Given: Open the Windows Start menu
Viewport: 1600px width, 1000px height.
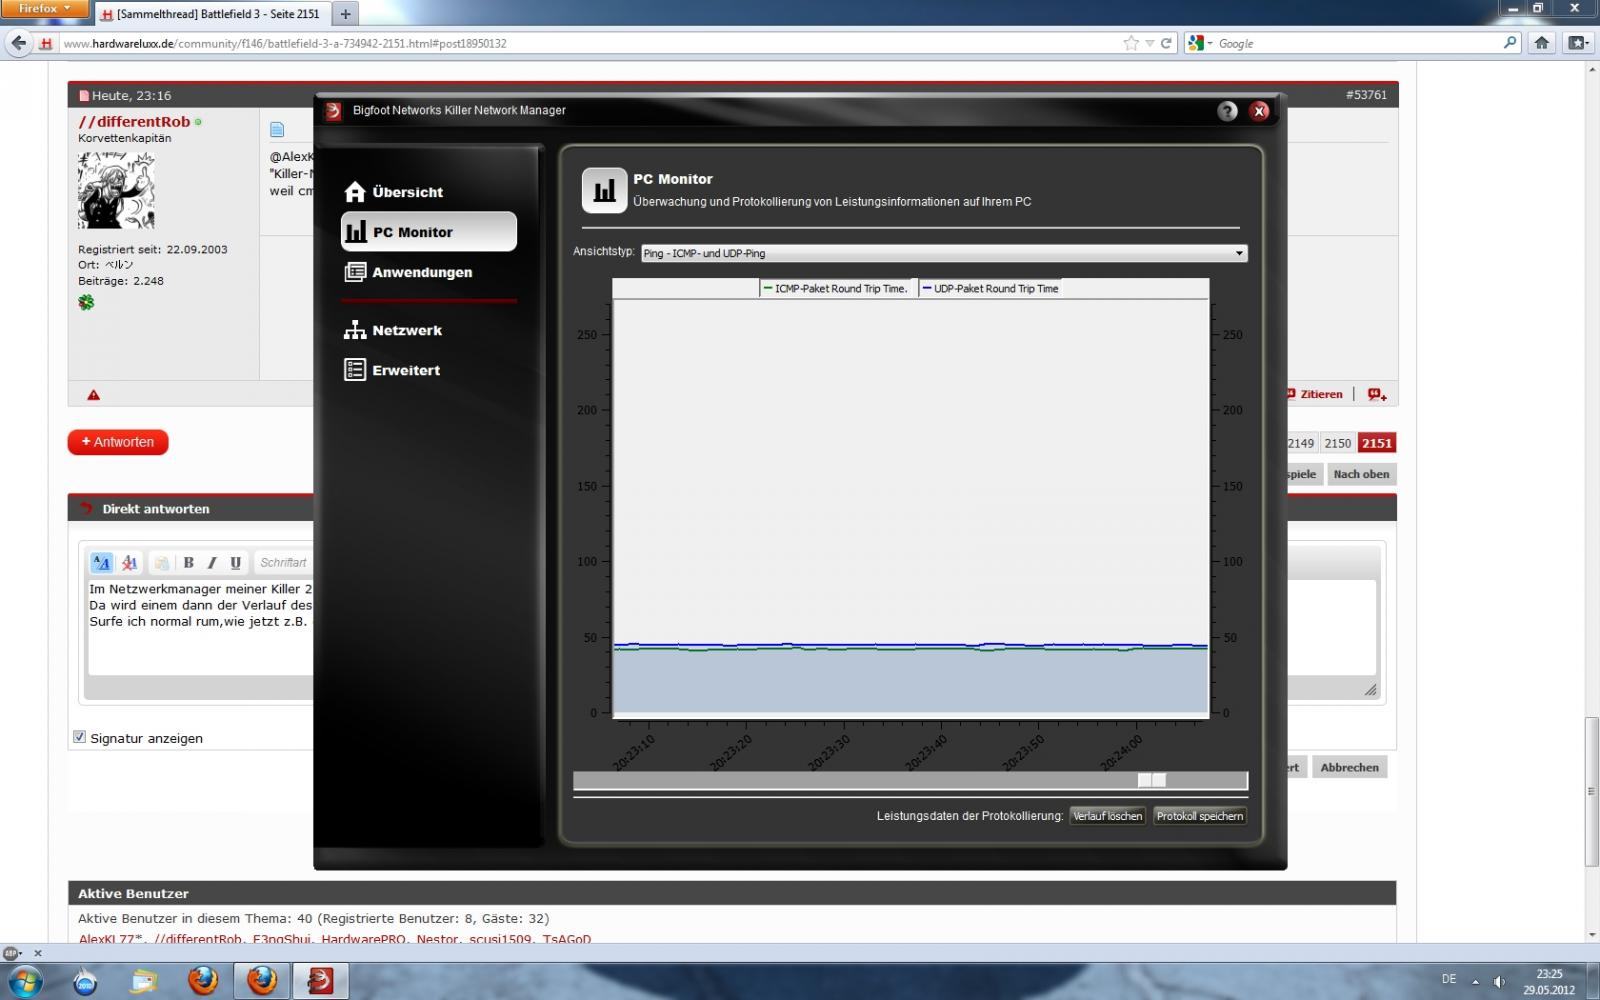Looking at the screenshot, I should pyautogui.click(x=24, y=981).
